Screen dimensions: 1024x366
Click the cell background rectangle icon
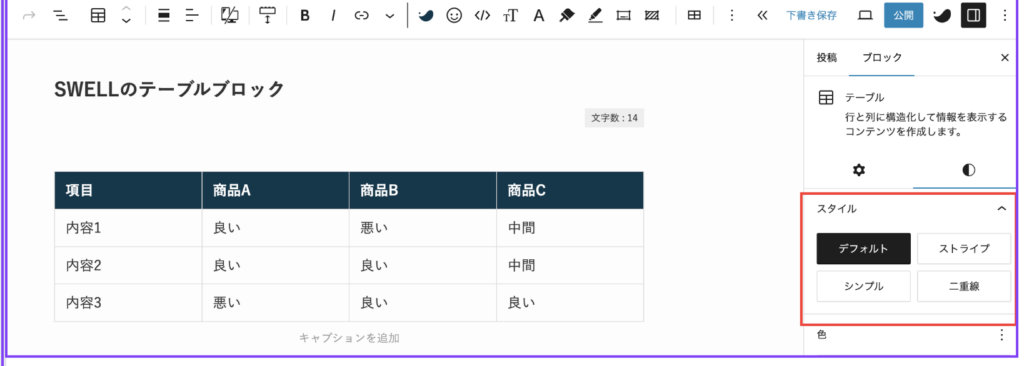623,16
